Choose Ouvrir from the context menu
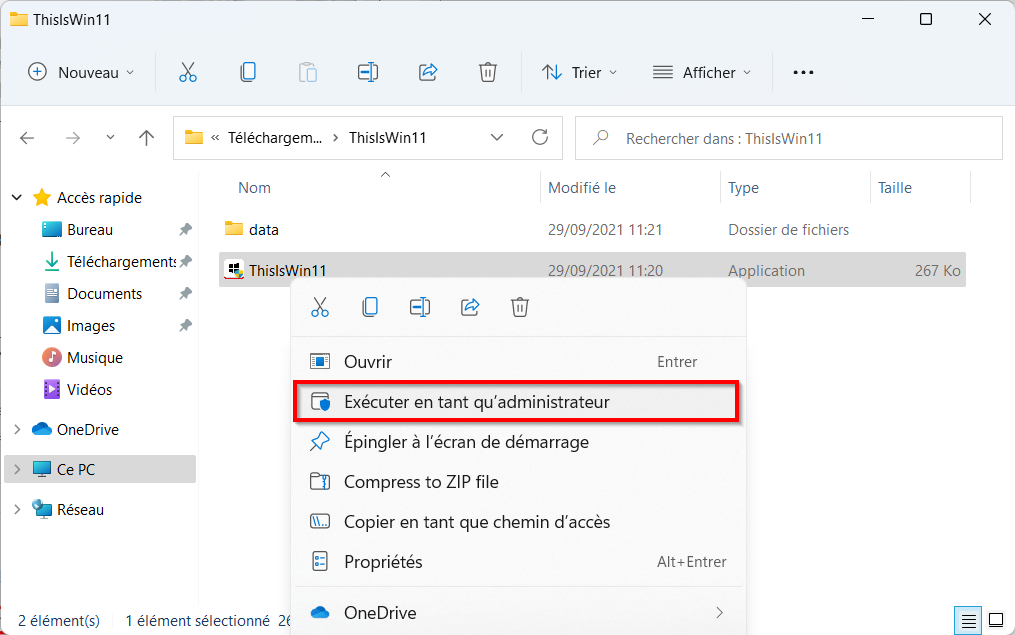The height and width of the screenshot is (635, 1015). (x=516, y=362)
